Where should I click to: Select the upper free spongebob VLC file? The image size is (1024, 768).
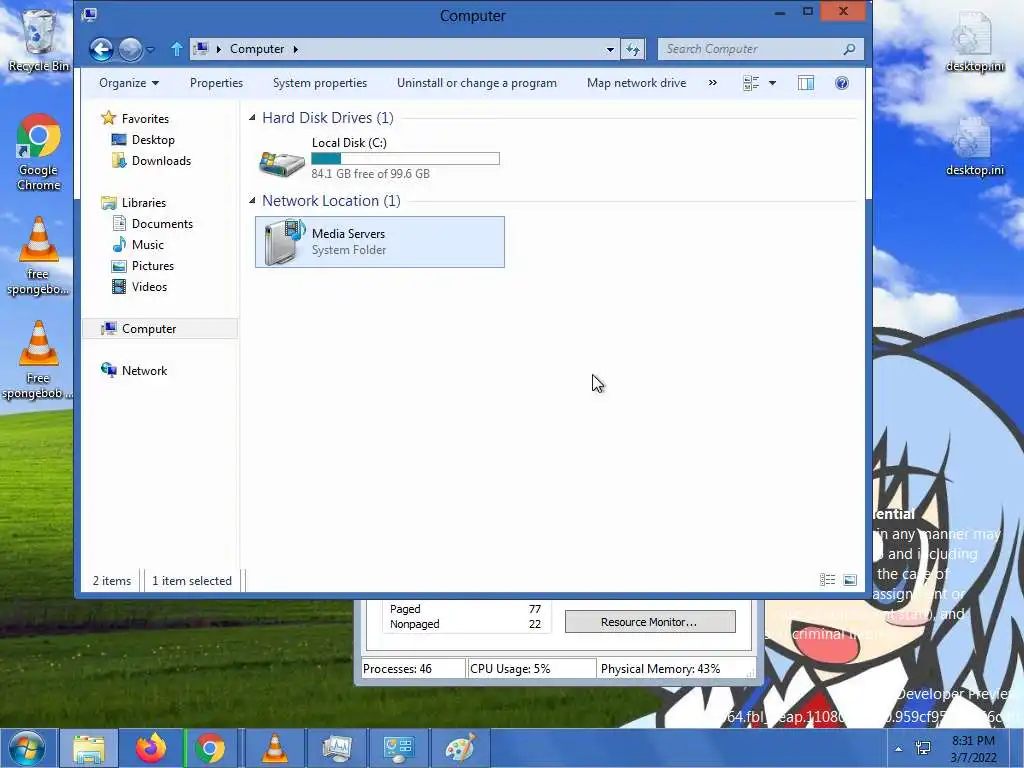tap(39, 256)
